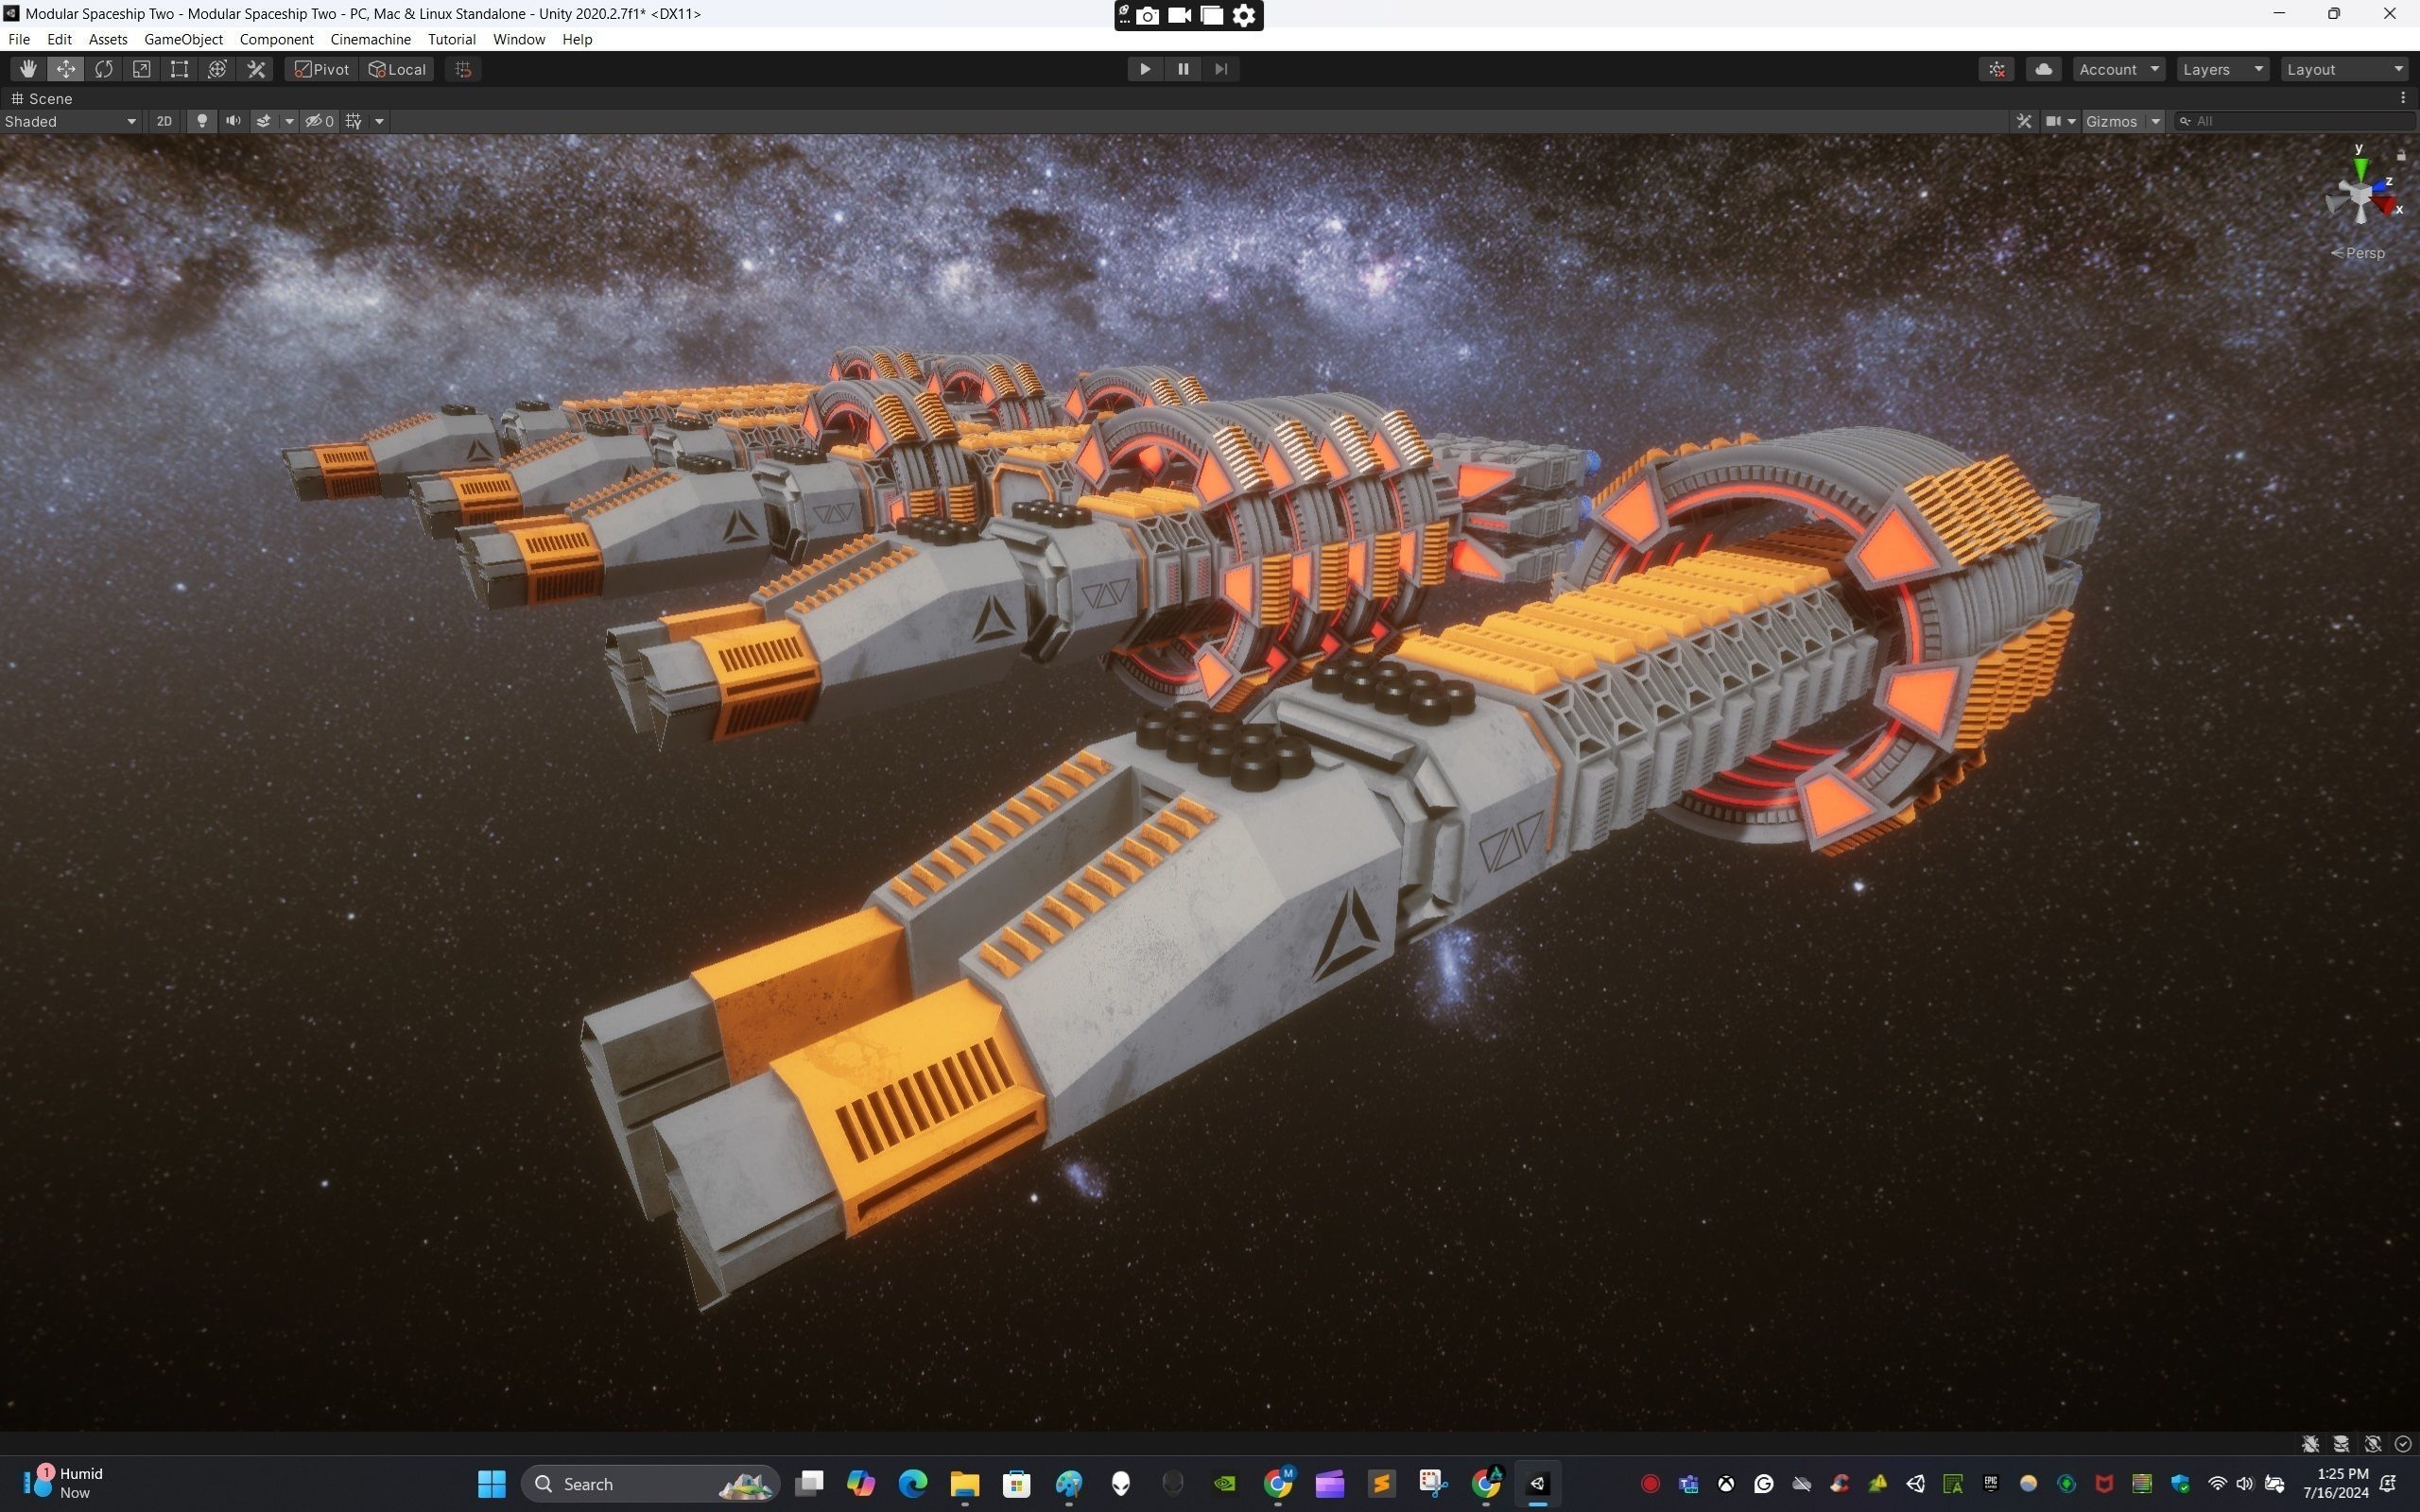Viewport: 2420px width, 1512px height.
Task: Open Xbox tray icon
Action: (x=1726, y=1484)
